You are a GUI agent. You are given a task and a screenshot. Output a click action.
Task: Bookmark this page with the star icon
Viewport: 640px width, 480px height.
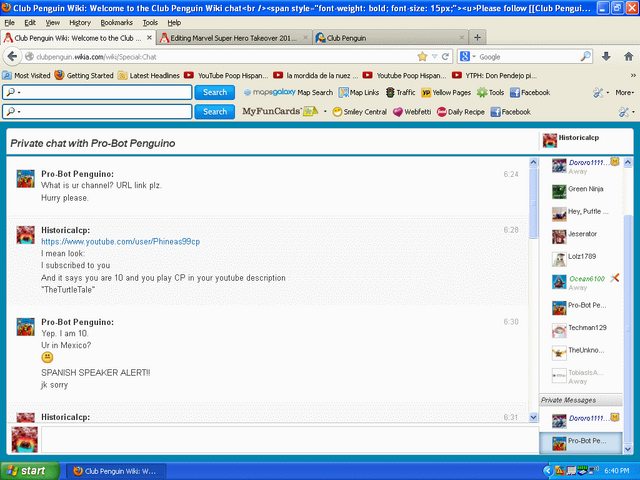(422, 56)
